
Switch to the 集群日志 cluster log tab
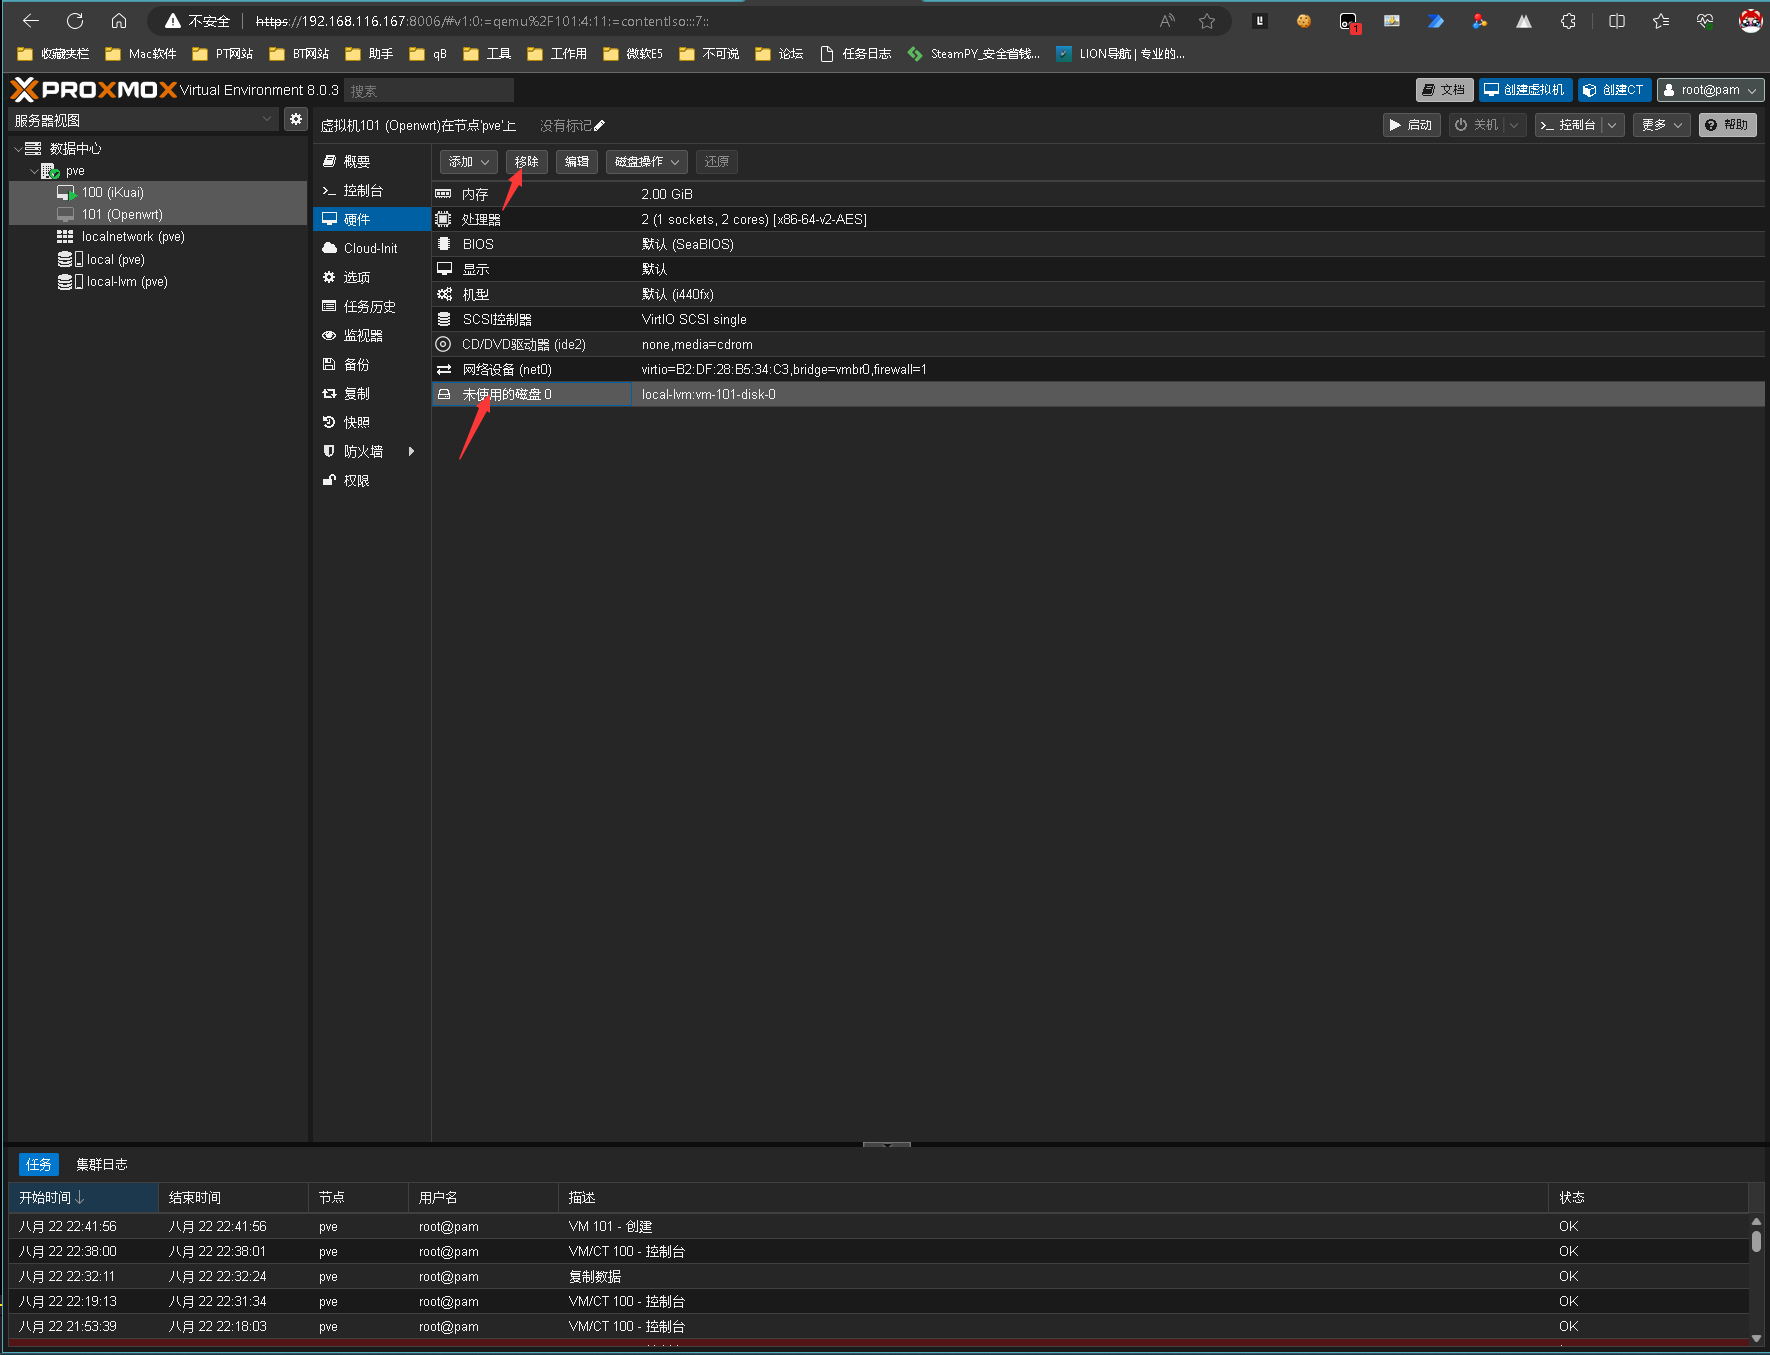pos(102,1164)
